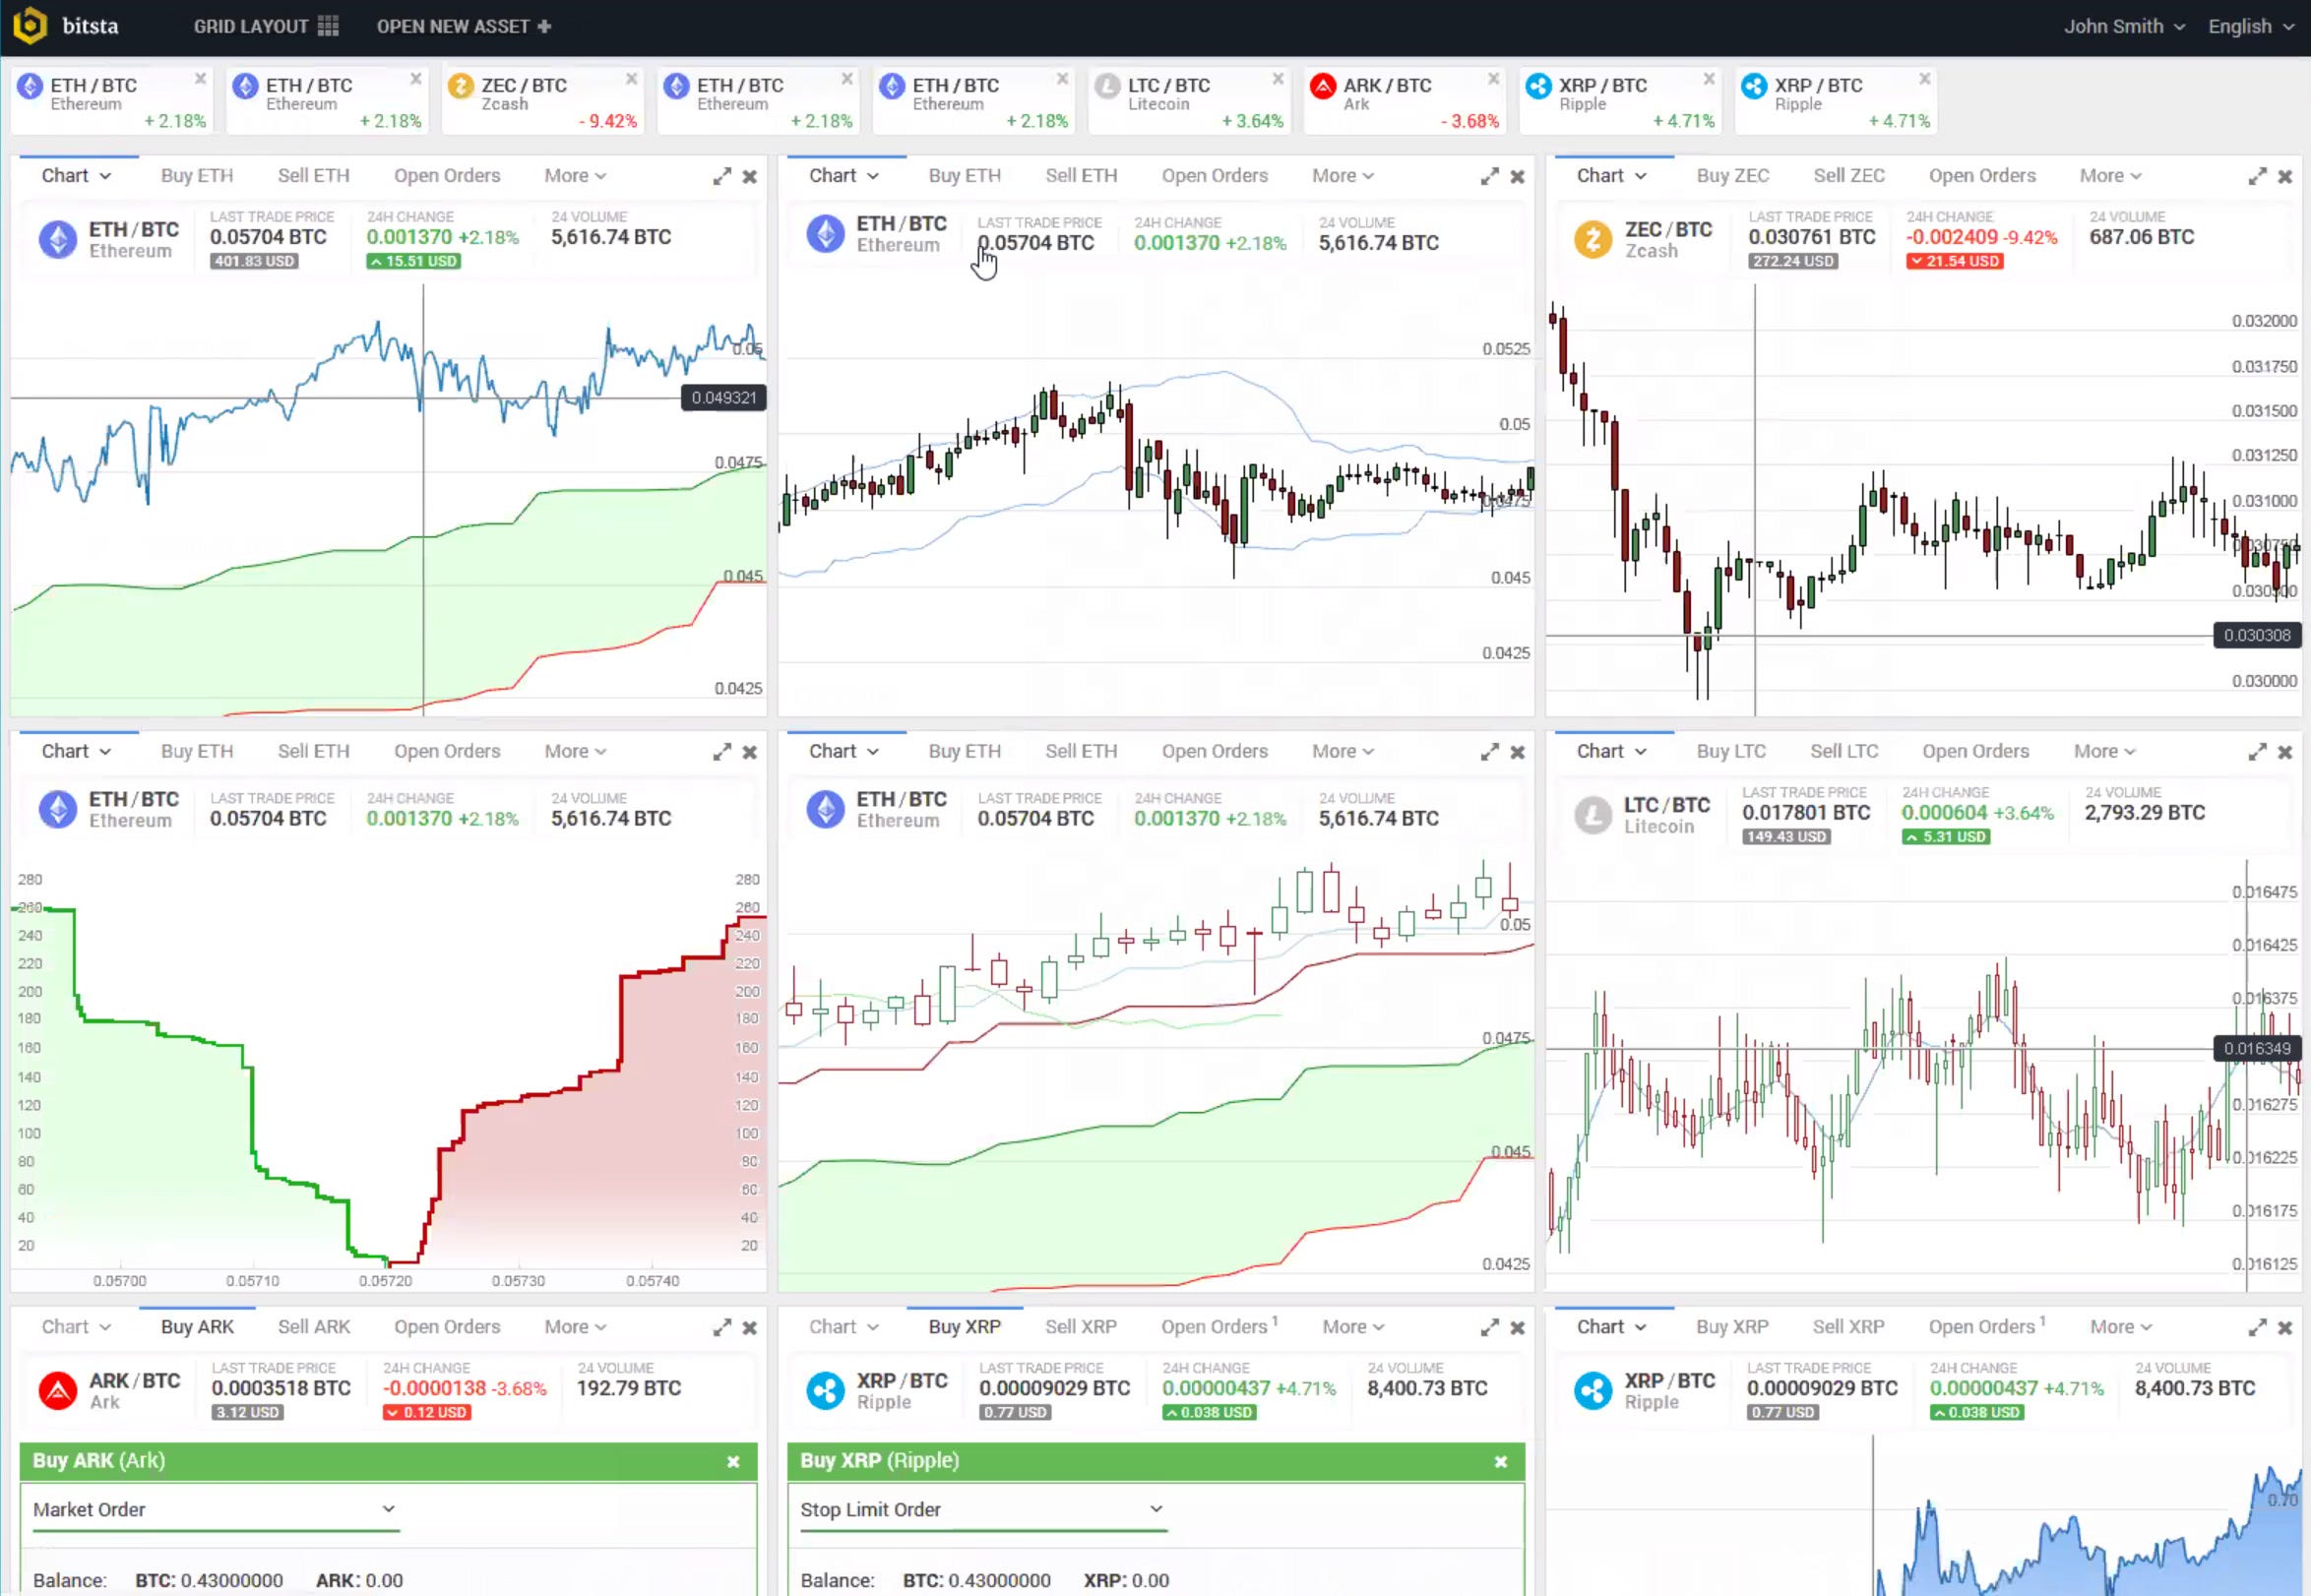The width and height of the screenshot is (2311, 1596).
Task: Click the bitsta logo
Action: (67, 26)
